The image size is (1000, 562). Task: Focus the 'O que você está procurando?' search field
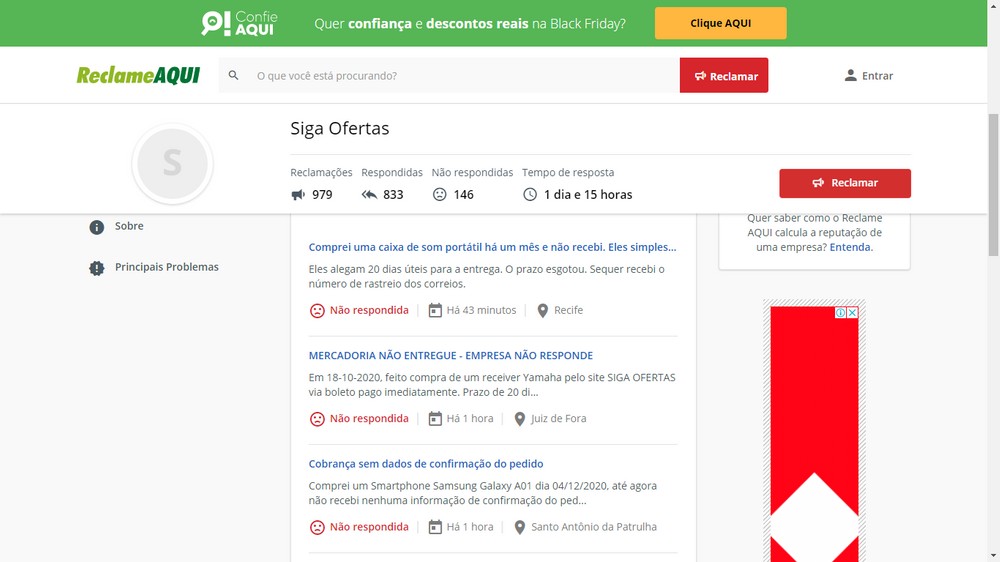[449, 75]
